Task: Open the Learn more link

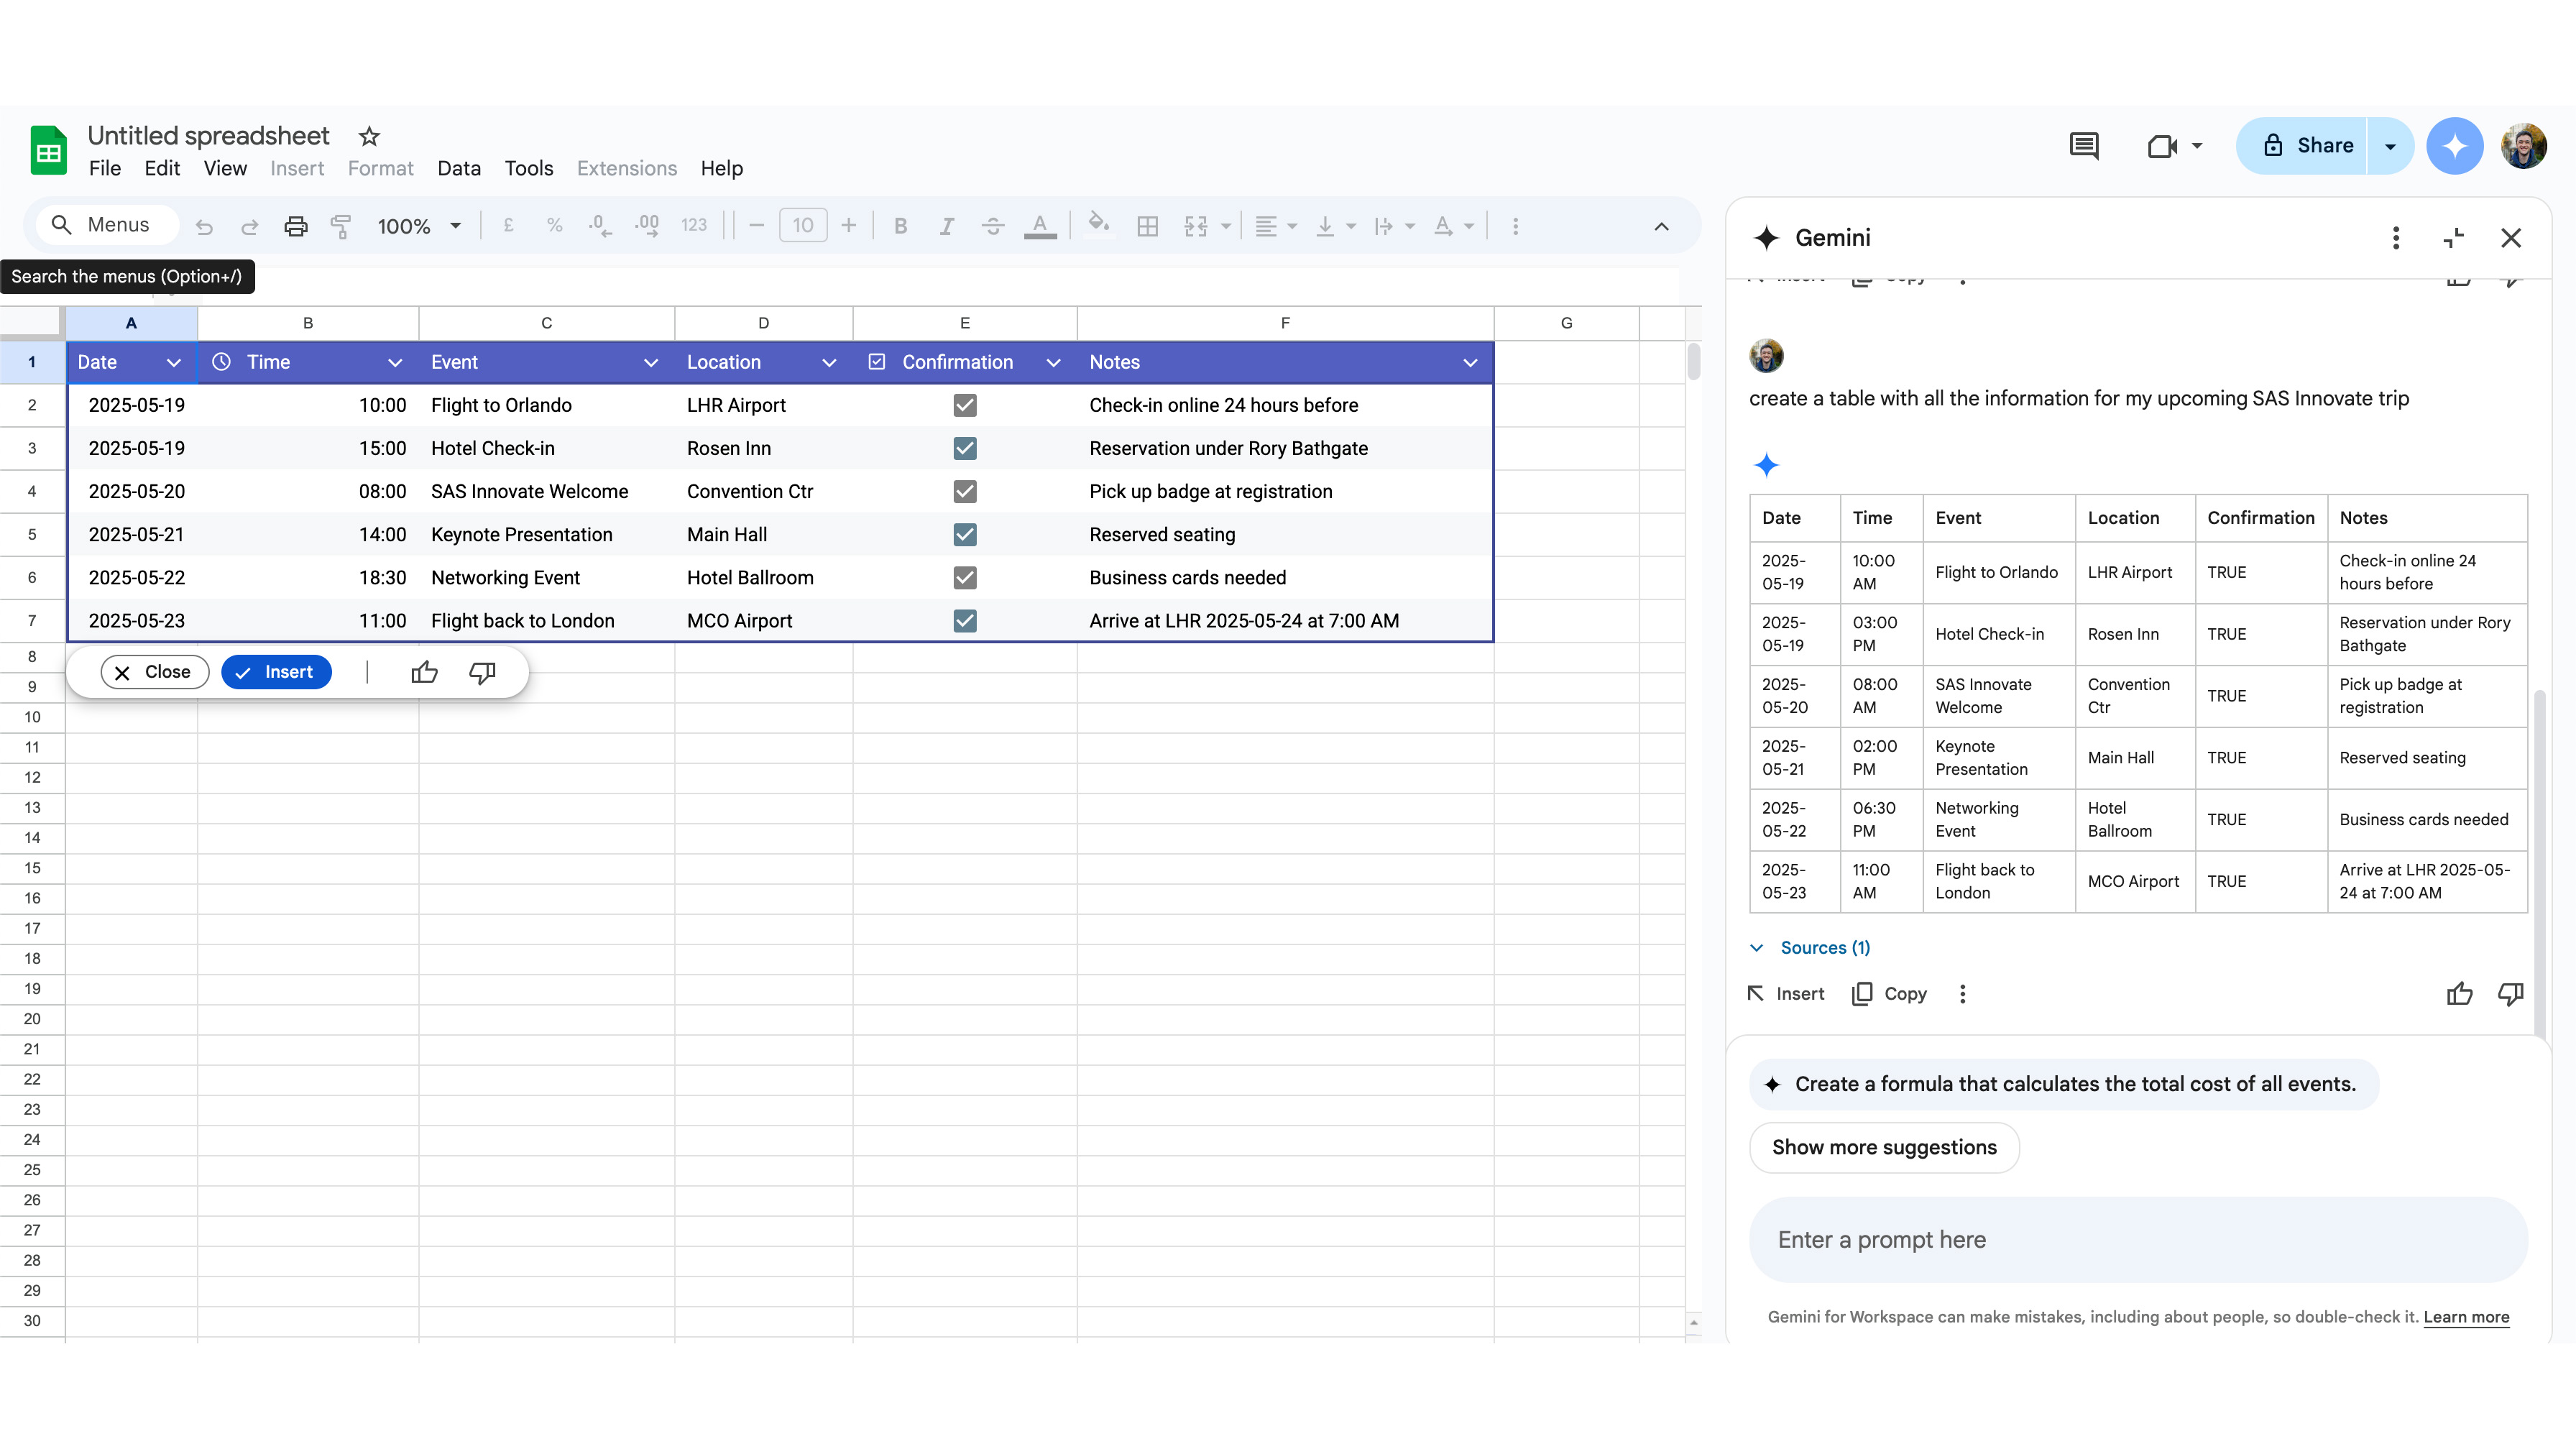Action: click(2467, 1317)
